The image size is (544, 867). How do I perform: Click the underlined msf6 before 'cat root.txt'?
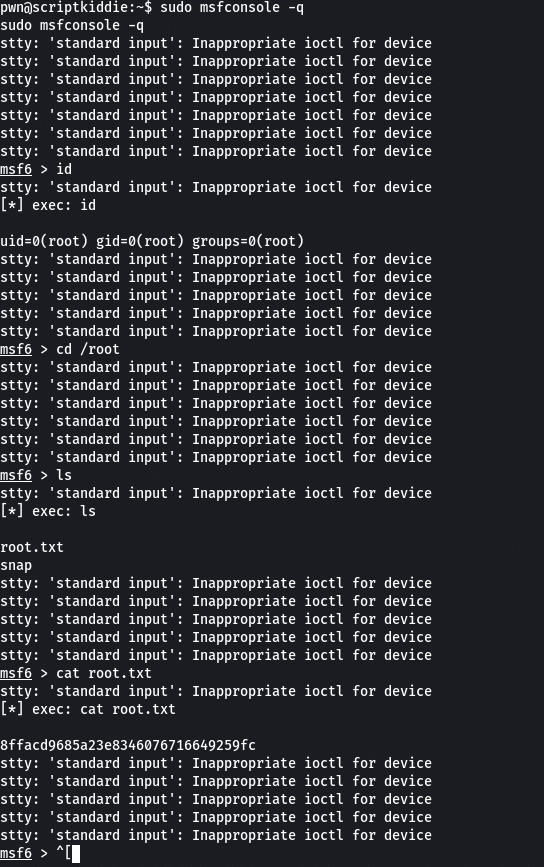click(16, 673)
